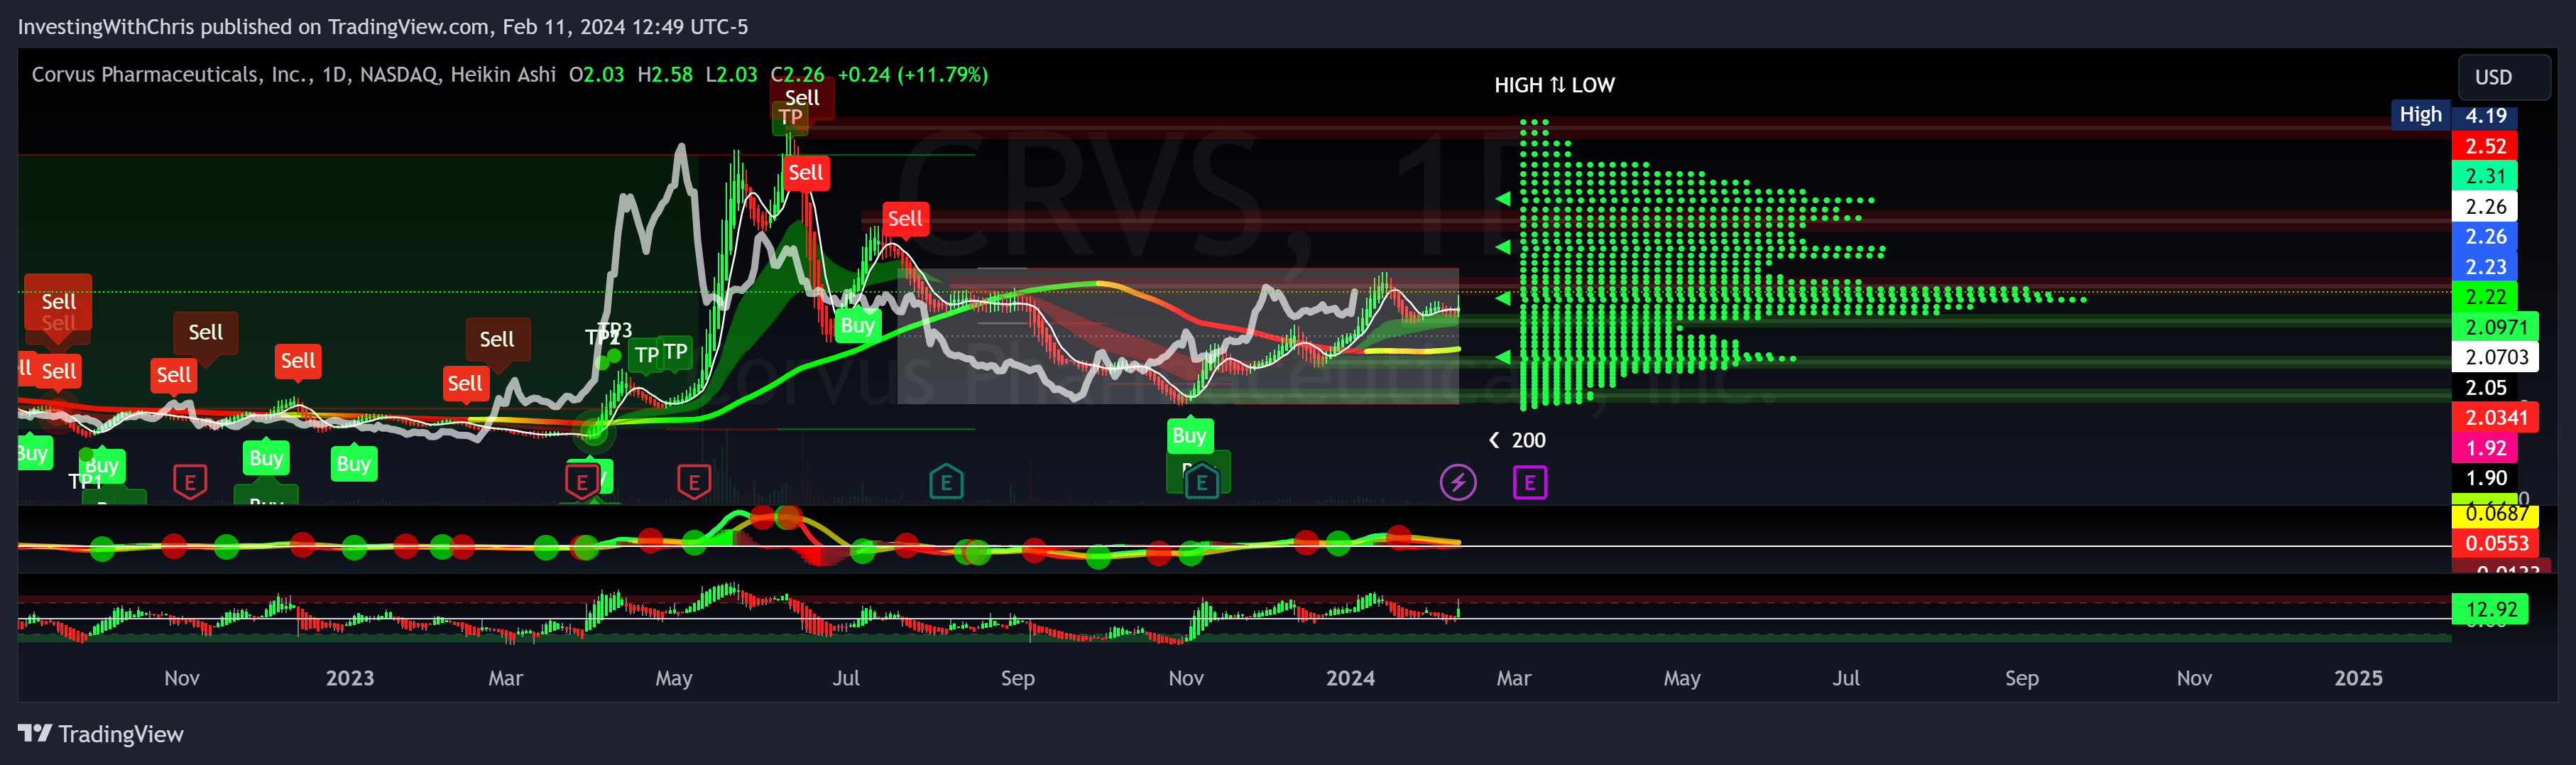Viewport: 2576px width, 765px height.
Task: Click large stacked Sell label at left edge
Action: [58, 301]
